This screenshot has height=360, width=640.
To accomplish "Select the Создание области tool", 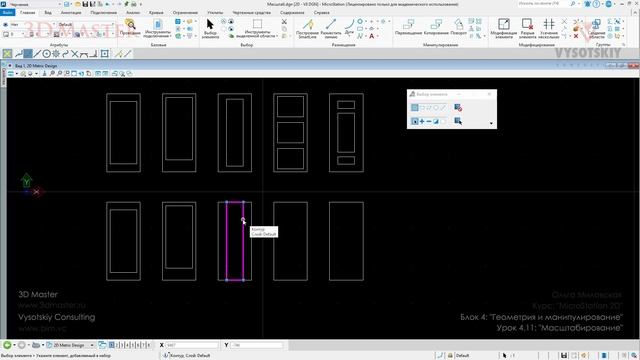I will (x=596, y=28).
